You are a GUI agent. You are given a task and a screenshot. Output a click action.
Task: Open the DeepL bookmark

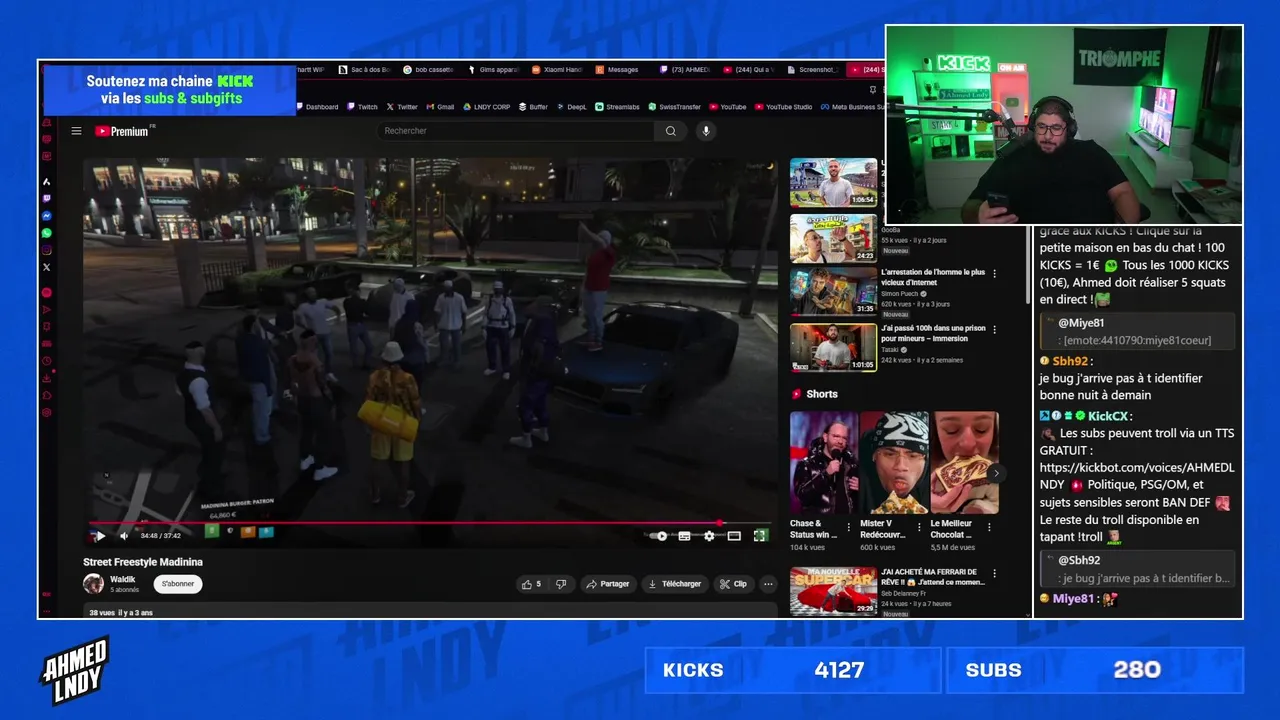pyautogui.click(x=571, y=107)
